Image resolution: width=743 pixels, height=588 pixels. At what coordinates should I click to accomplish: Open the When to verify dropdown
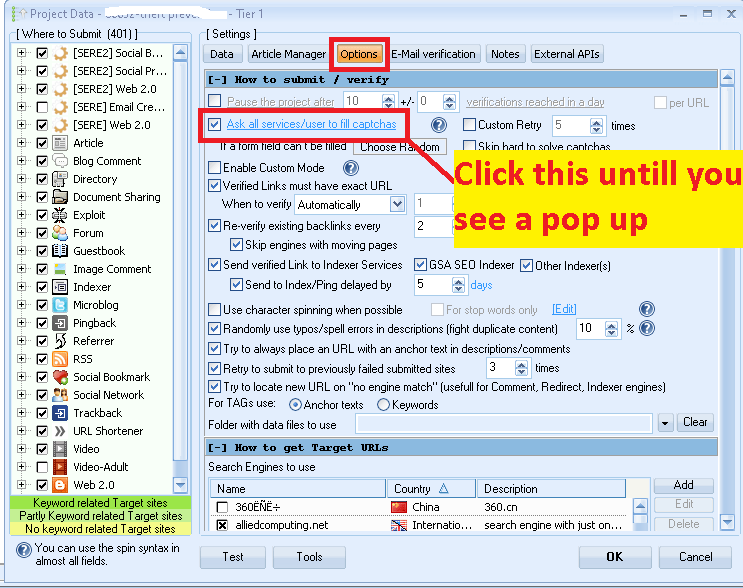click(397, 204)
